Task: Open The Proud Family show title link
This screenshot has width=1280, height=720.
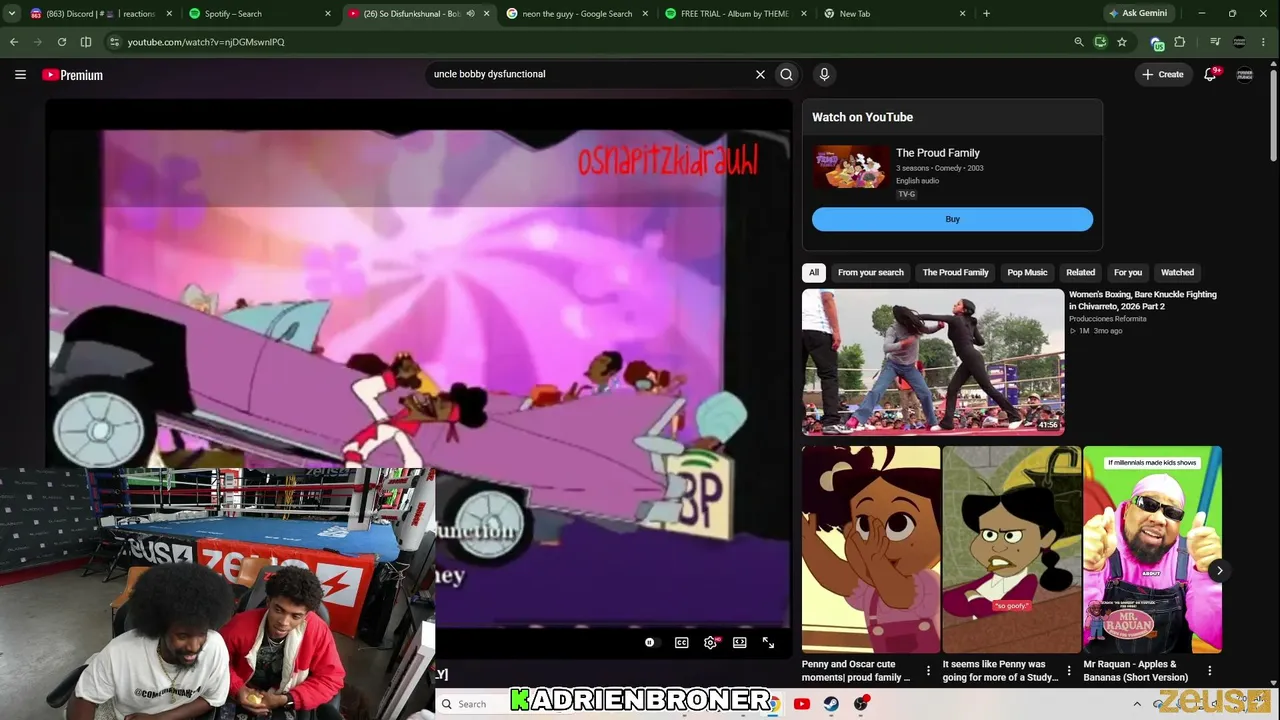Action: pyautogui.click(x=938, y=153)
